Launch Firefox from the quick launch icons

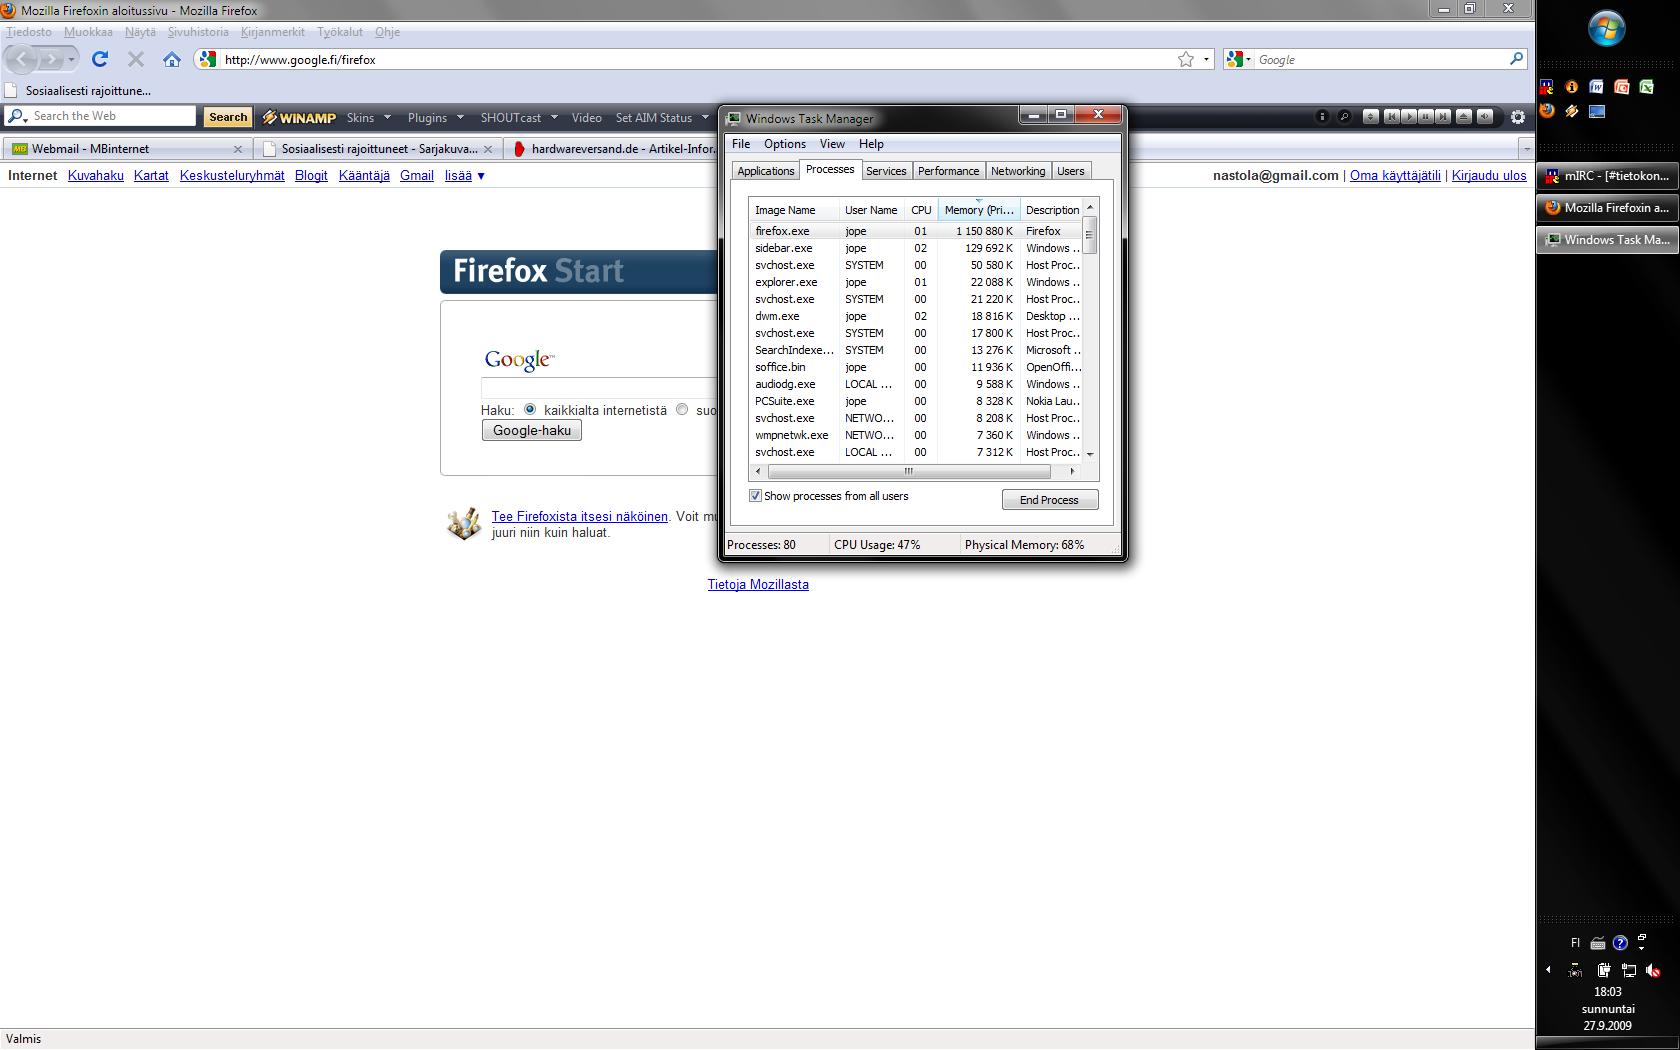[1547, 111]
